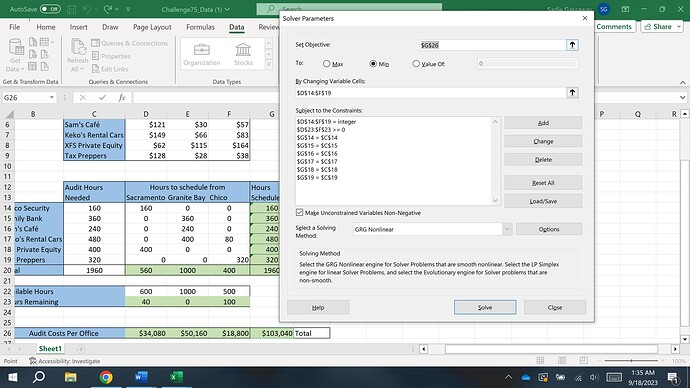690x388 pixels.
Task: Open Google Chrome from the taskbar
Action: pyautogui.click(x=106, y=377)
